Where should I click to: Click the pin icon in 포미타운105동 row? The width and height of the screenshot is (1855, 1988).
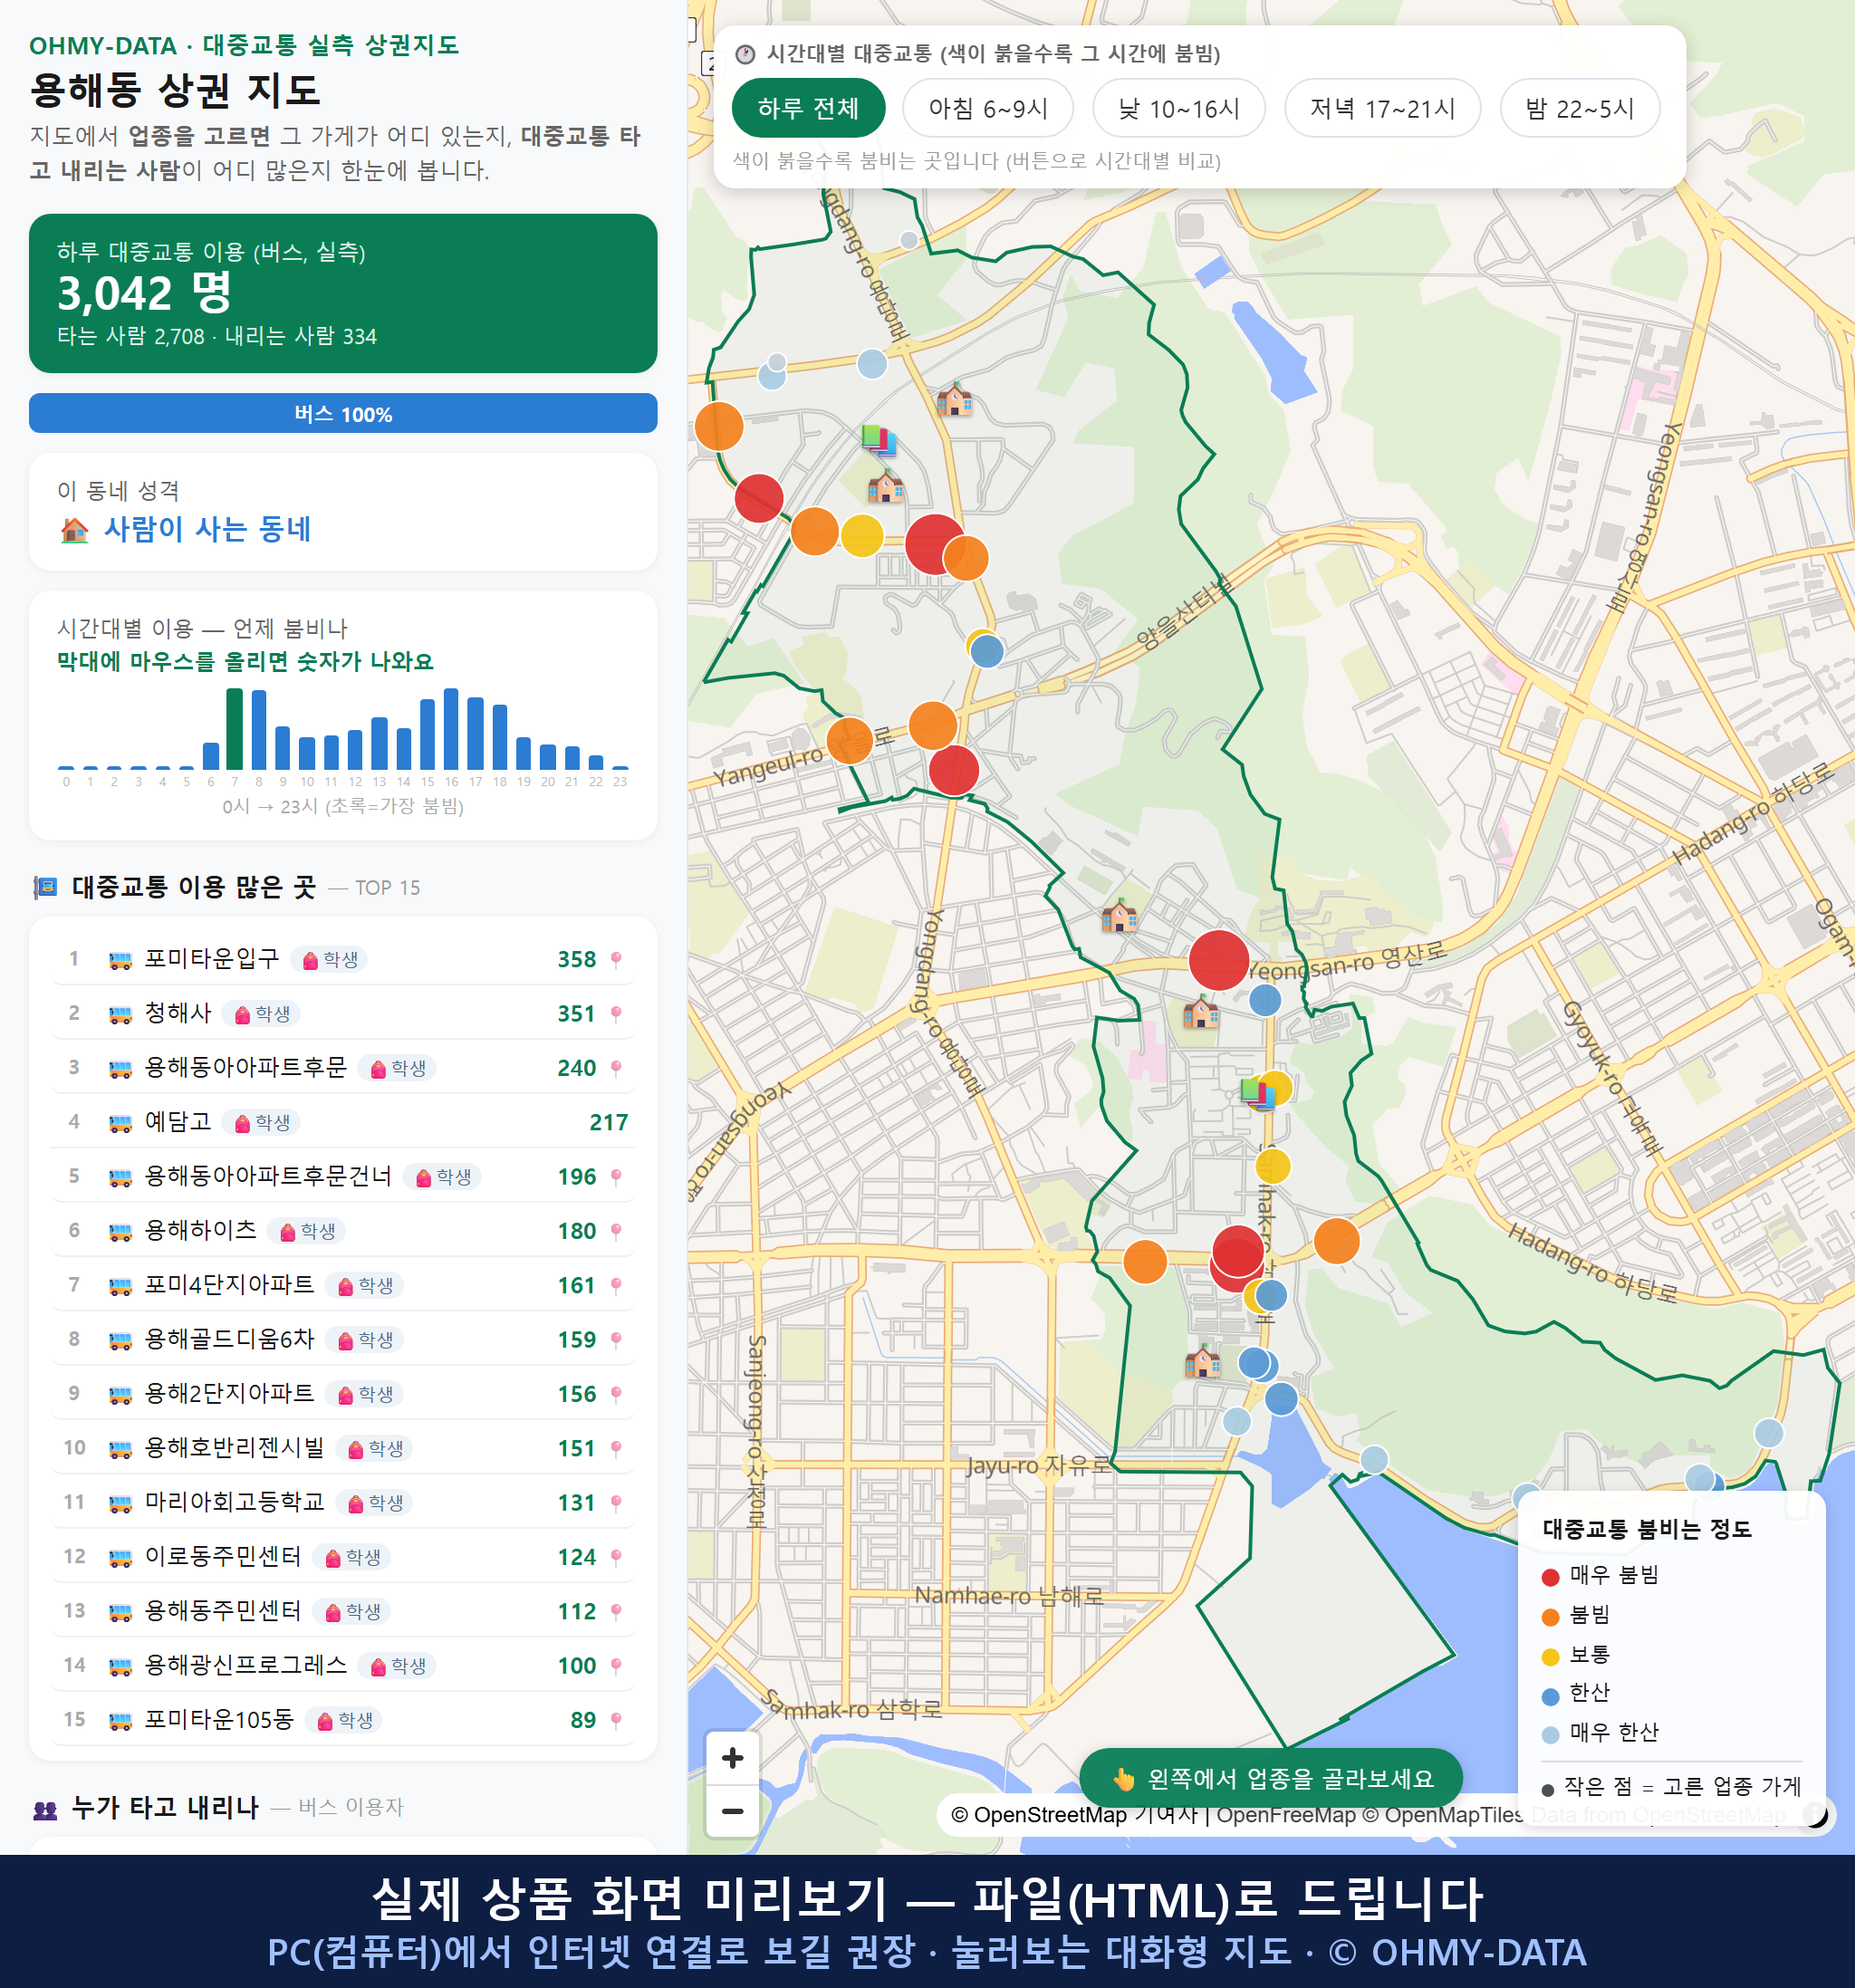pos(616,1720)
